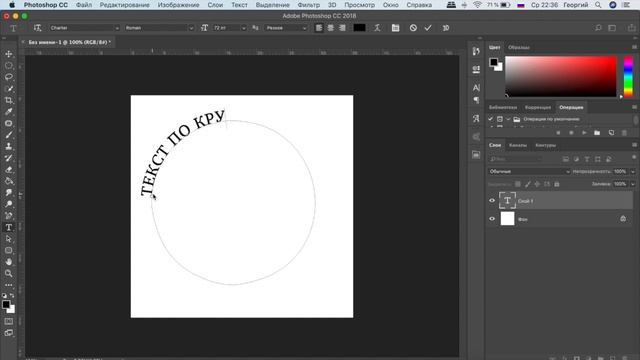Open Character and Paragraph panels button

(395, 28)
